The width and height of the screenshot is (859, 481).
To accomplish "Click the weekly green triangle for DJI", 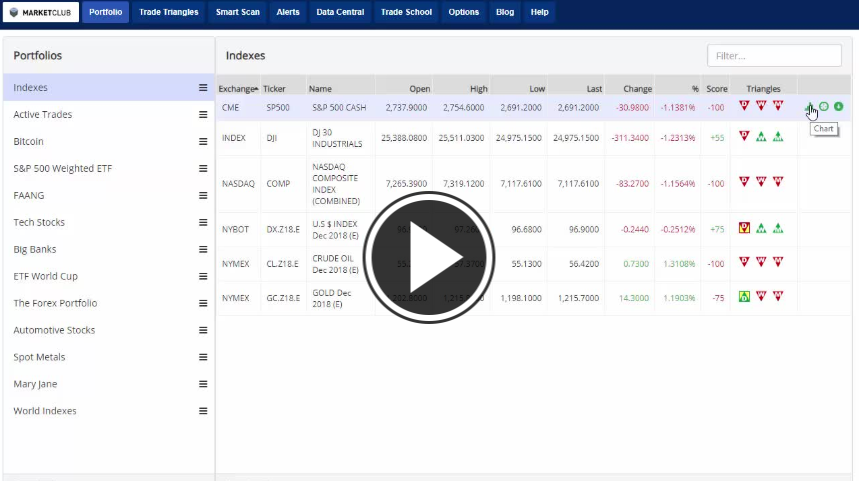I will pyautogui.click(x=761, y=136).
